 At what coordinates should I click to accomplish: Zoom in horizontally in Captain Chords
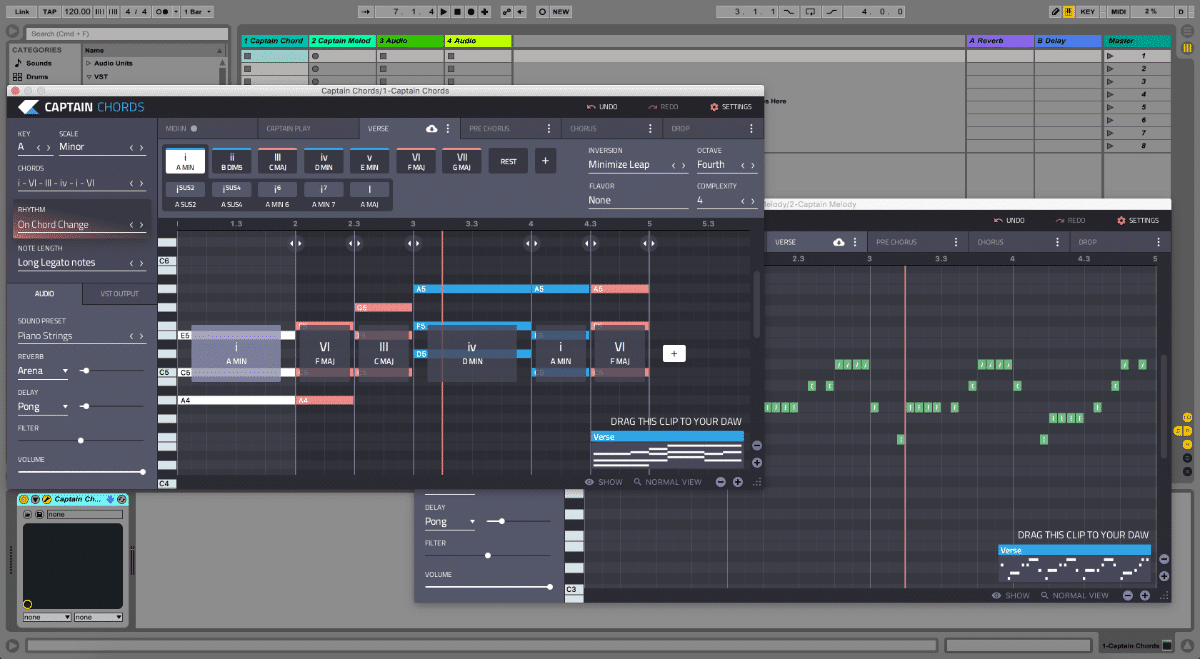738,482
